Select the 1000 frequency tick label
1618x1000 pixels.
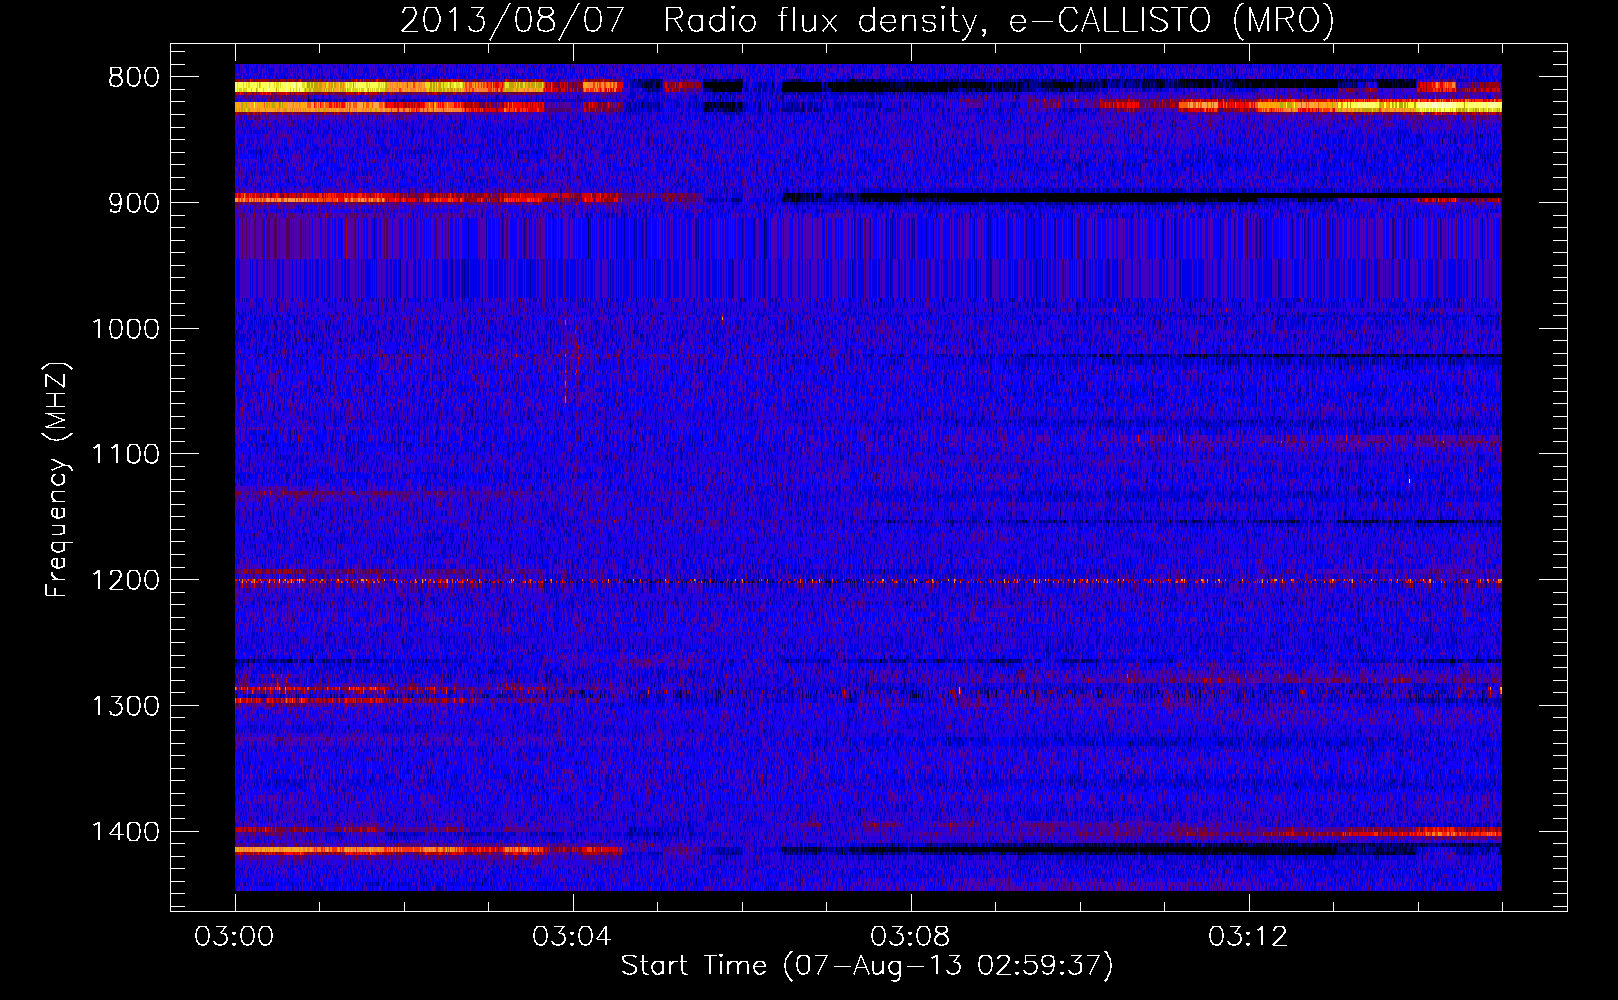[x=125, y=330]
